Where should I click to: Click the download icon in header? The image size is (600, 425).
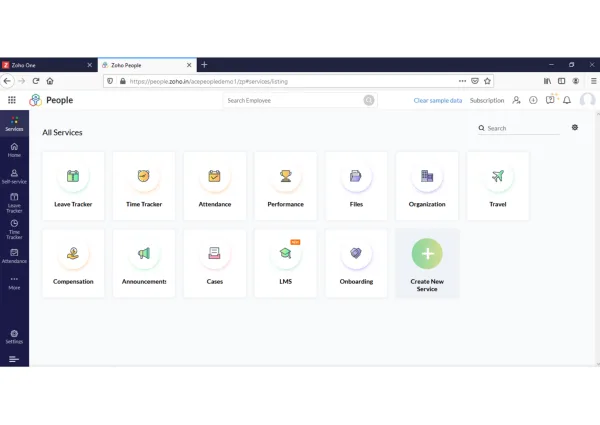click(x=533, y=100)
